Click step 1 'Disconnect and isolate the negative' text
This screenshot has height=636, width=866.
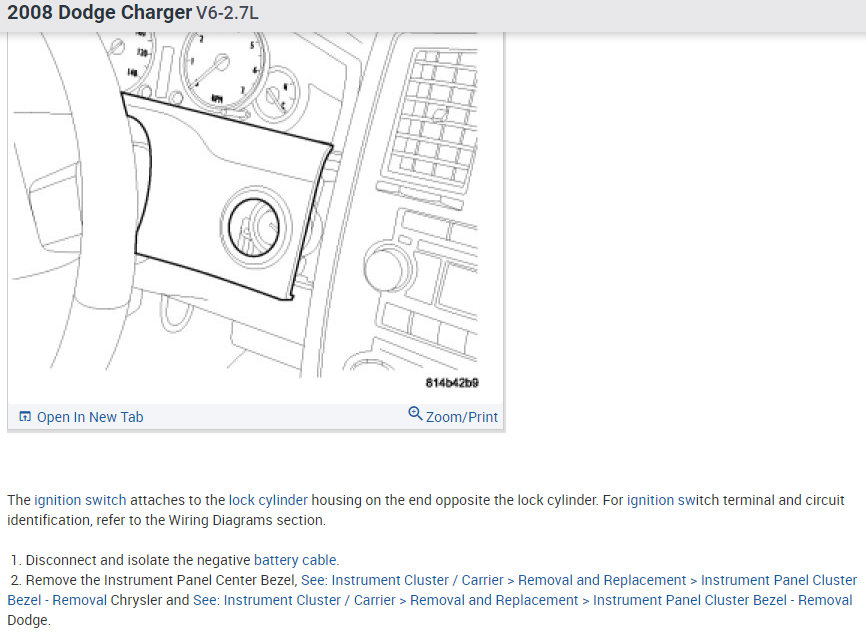click(138, 560)
